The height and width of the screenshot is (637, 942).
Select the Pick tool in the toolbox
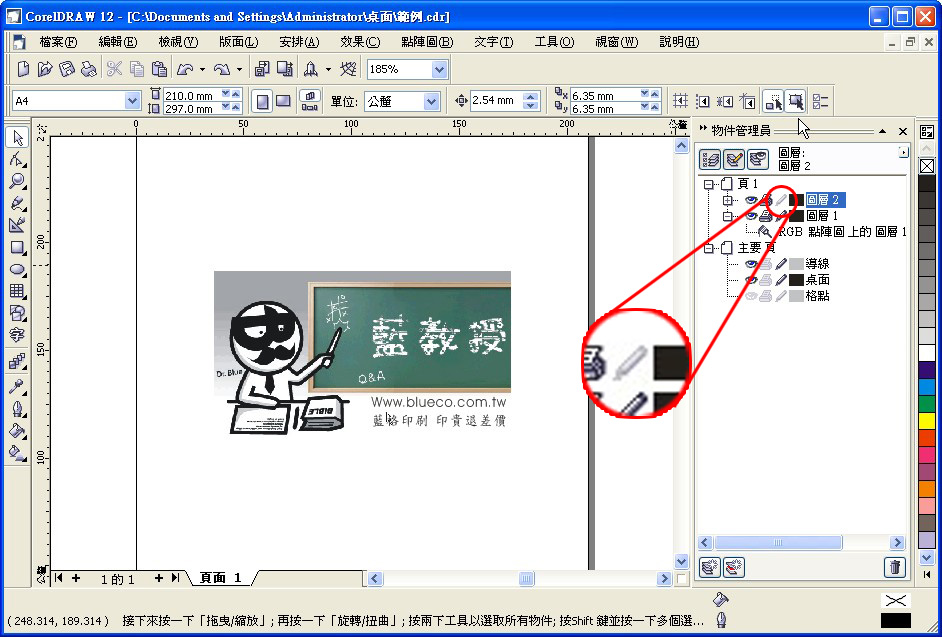(x=17, y=138)
